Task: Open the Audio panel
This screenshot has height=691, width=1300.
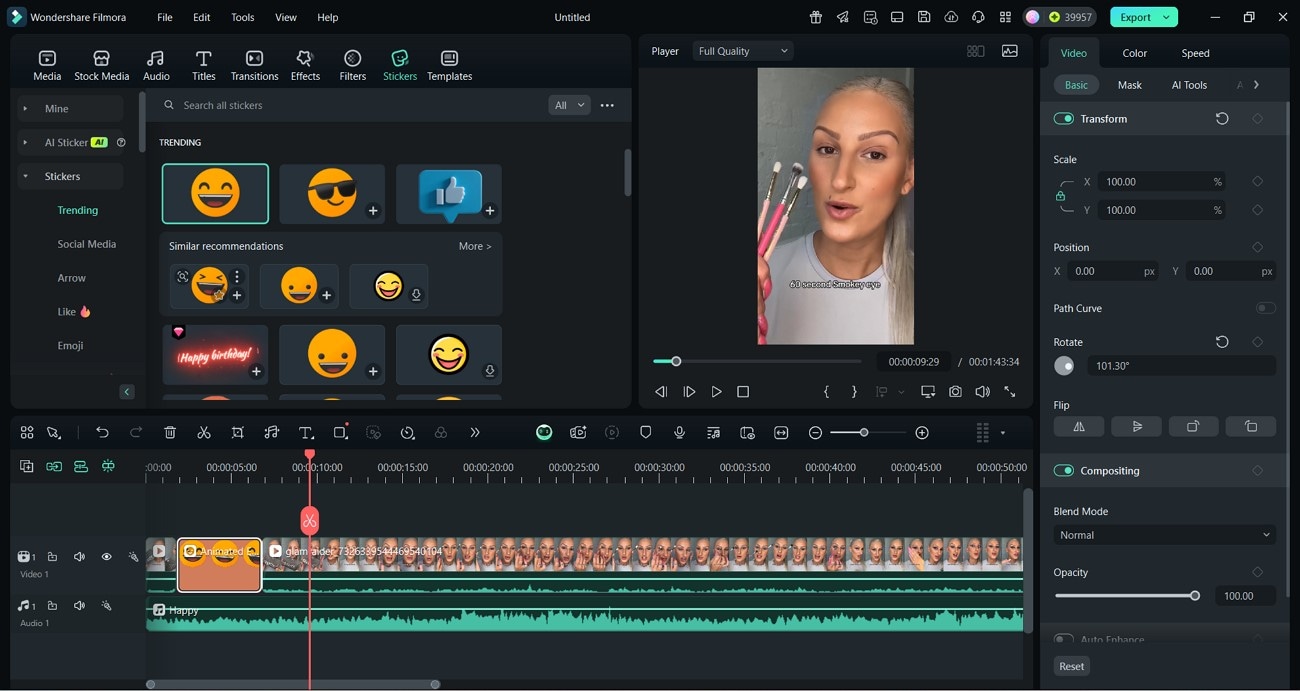Action: tap(156, 65)
